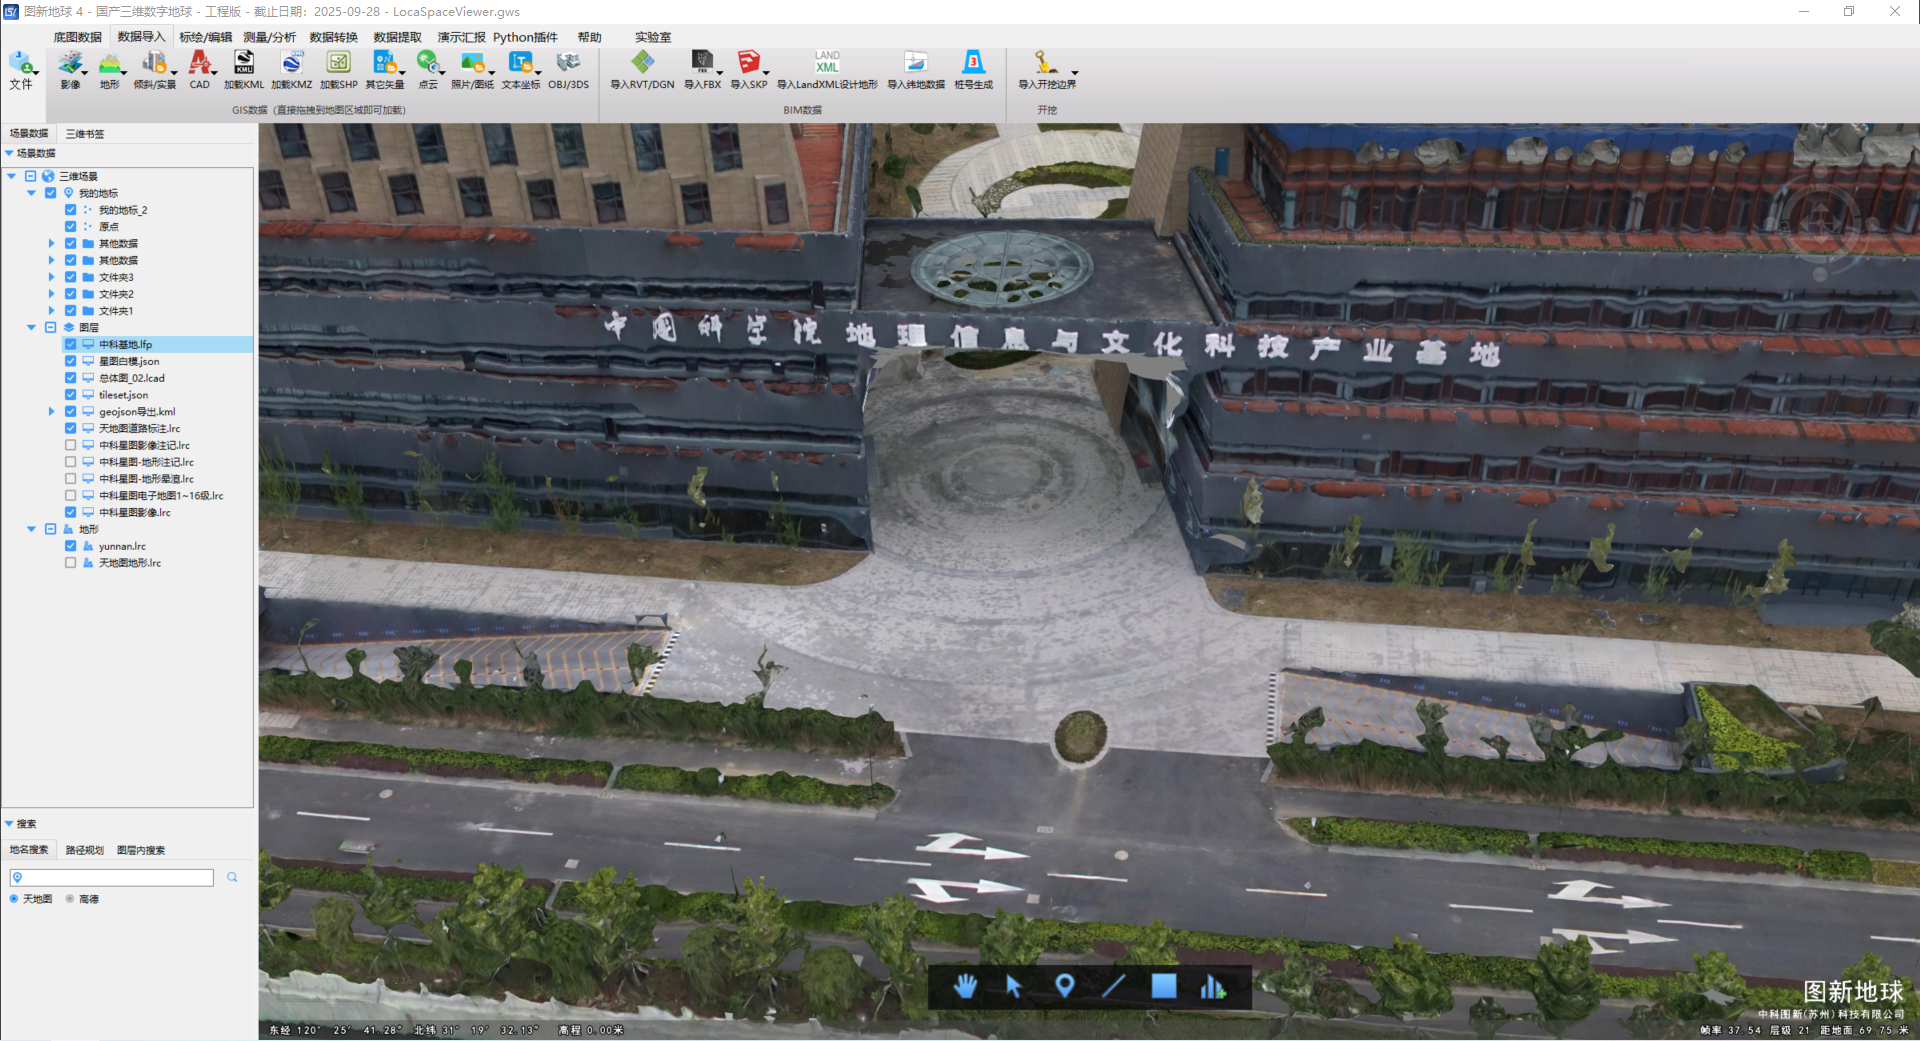This screenshot has width=1920, height=1041.
Task: Expand the 文件夹1 folder
Action: pos(51,311)
